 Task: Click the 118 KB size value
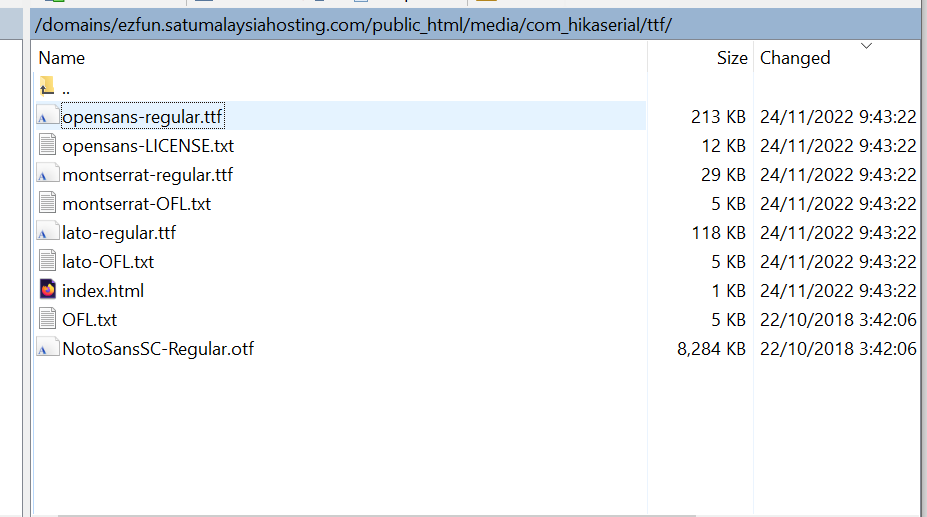click(x=718, y=233)
